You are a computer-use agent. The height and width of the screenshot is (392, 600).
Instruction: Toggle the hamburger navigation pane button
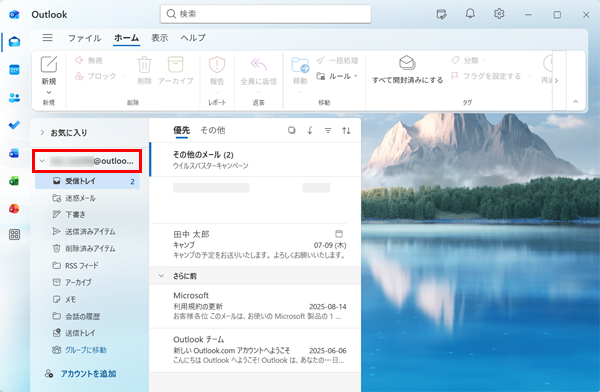(47, 38)
